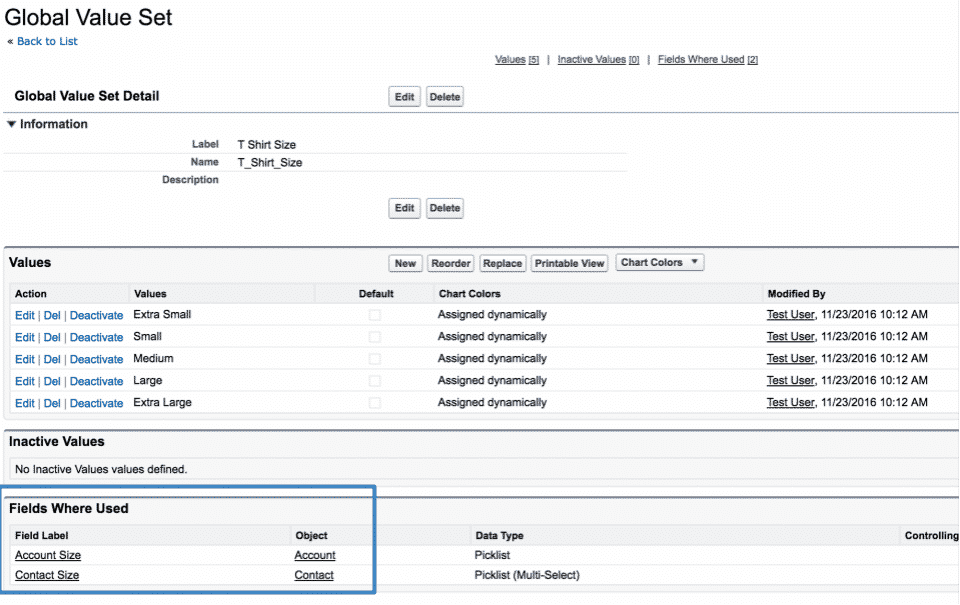Viewport: 960px width, 605px height.
Task: Toggle Default checkbox for Extra Large
Action: coord(375,403)
